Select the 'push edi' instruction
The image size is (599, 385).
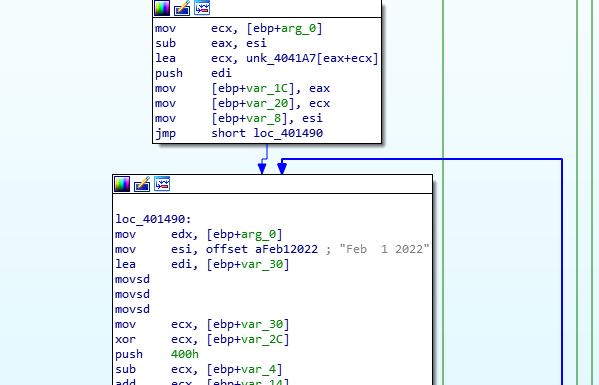[193, 73]
